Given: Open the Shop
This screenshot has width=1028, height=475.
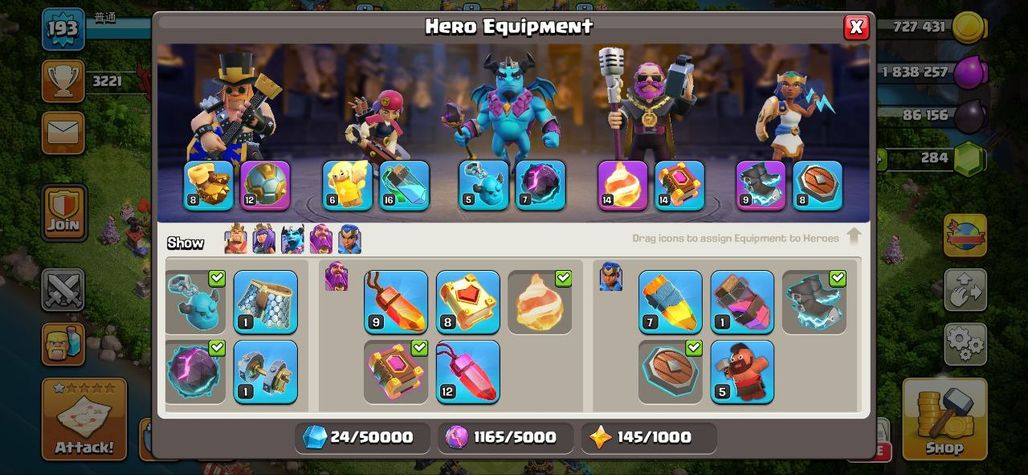Looking at the screenshot, I should click(945, 419).
